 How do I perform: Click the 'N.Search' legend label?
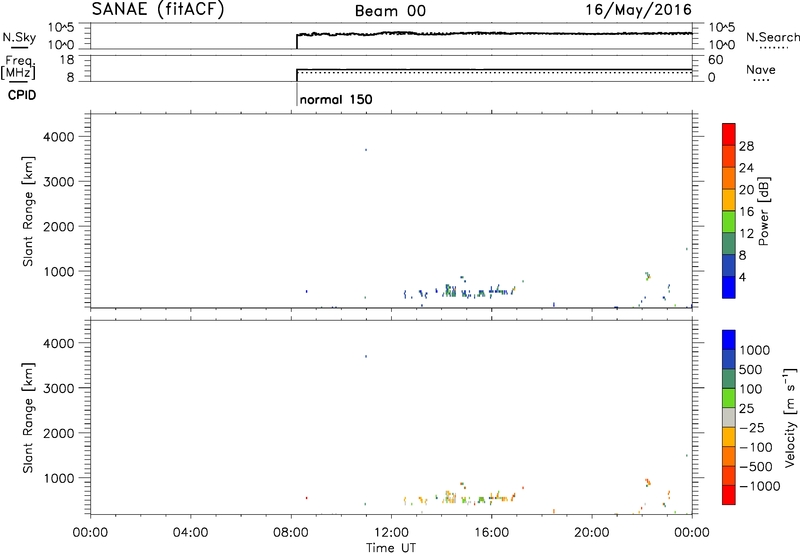coord(772,37)
